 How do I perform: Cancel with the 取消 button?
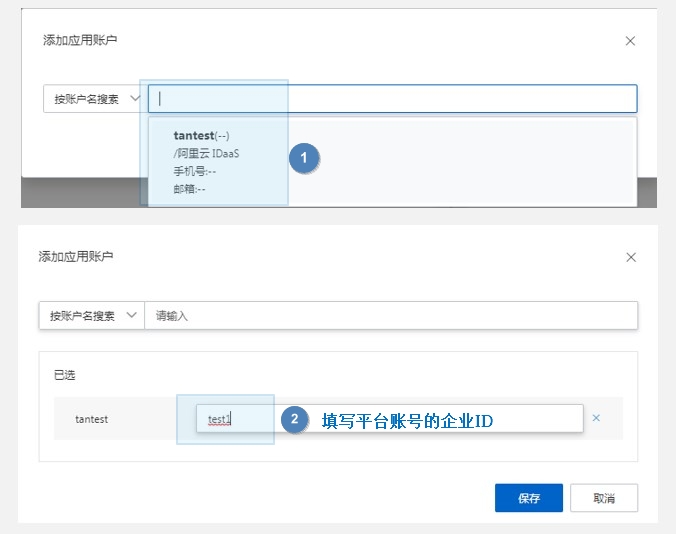pos(604,498)
